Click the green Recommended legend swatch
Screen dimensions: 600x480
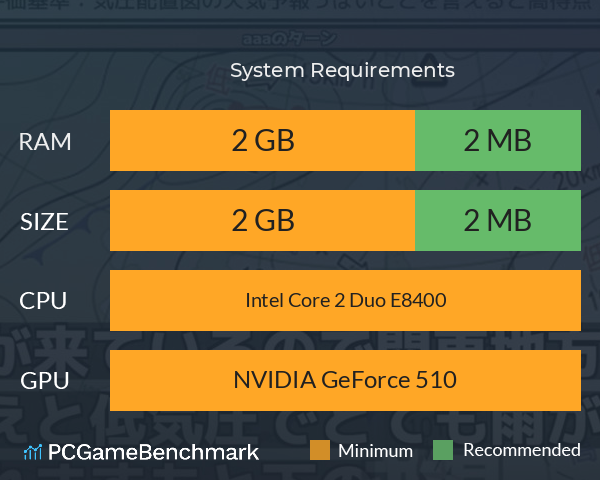point(443,450)
